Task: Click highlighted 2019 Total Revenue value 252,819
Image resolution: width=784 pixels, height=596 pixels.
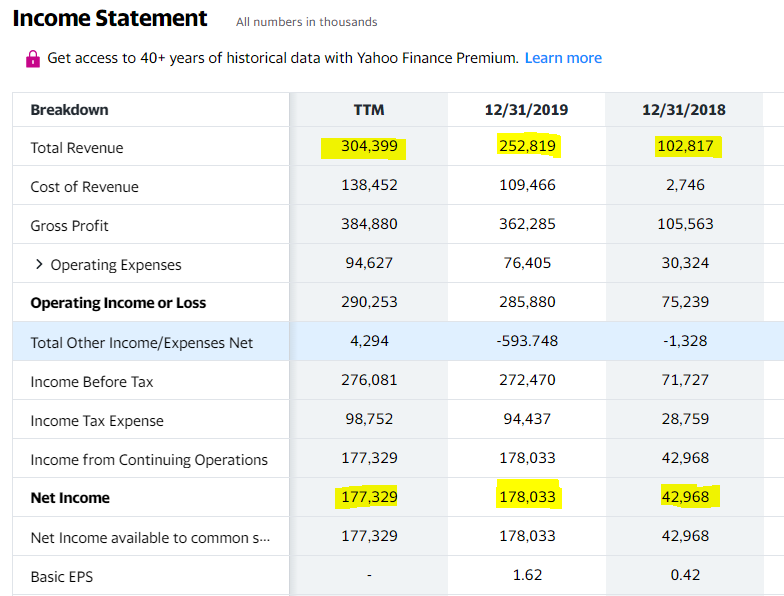Action: 526,147
